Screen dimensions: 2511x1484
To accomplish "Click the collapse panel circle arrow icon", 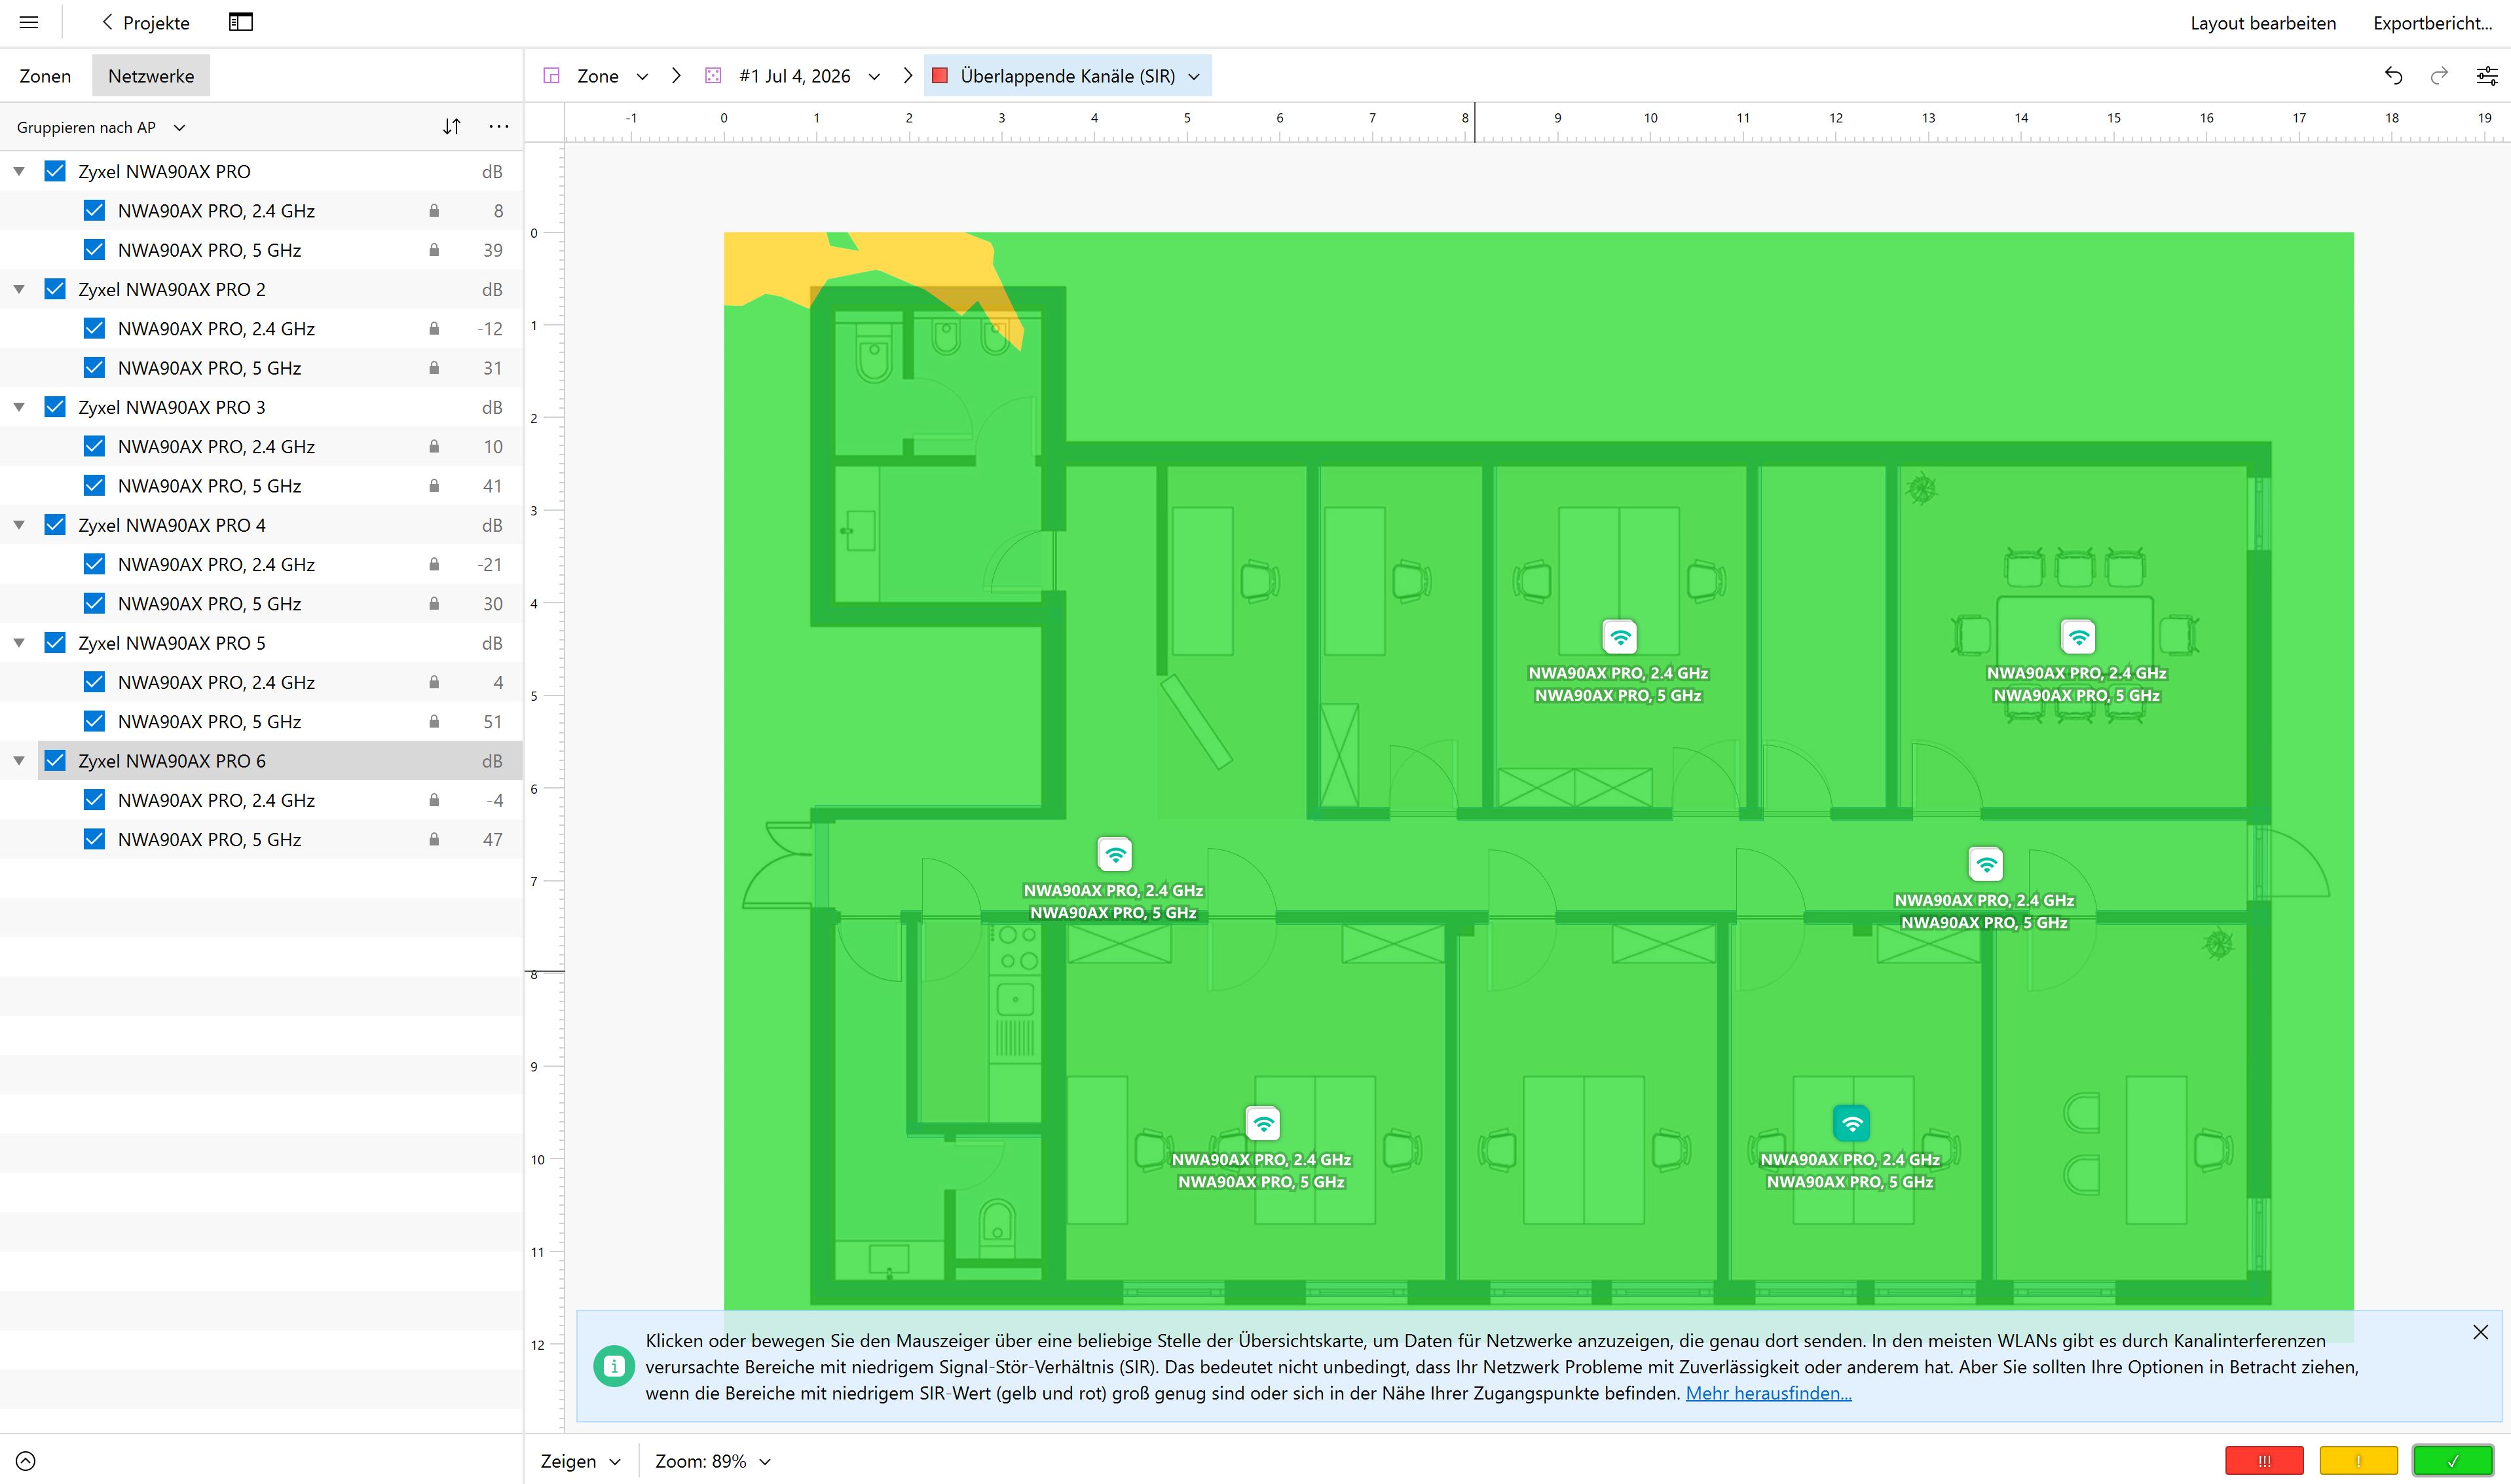I will click(x=26, y=1461).
